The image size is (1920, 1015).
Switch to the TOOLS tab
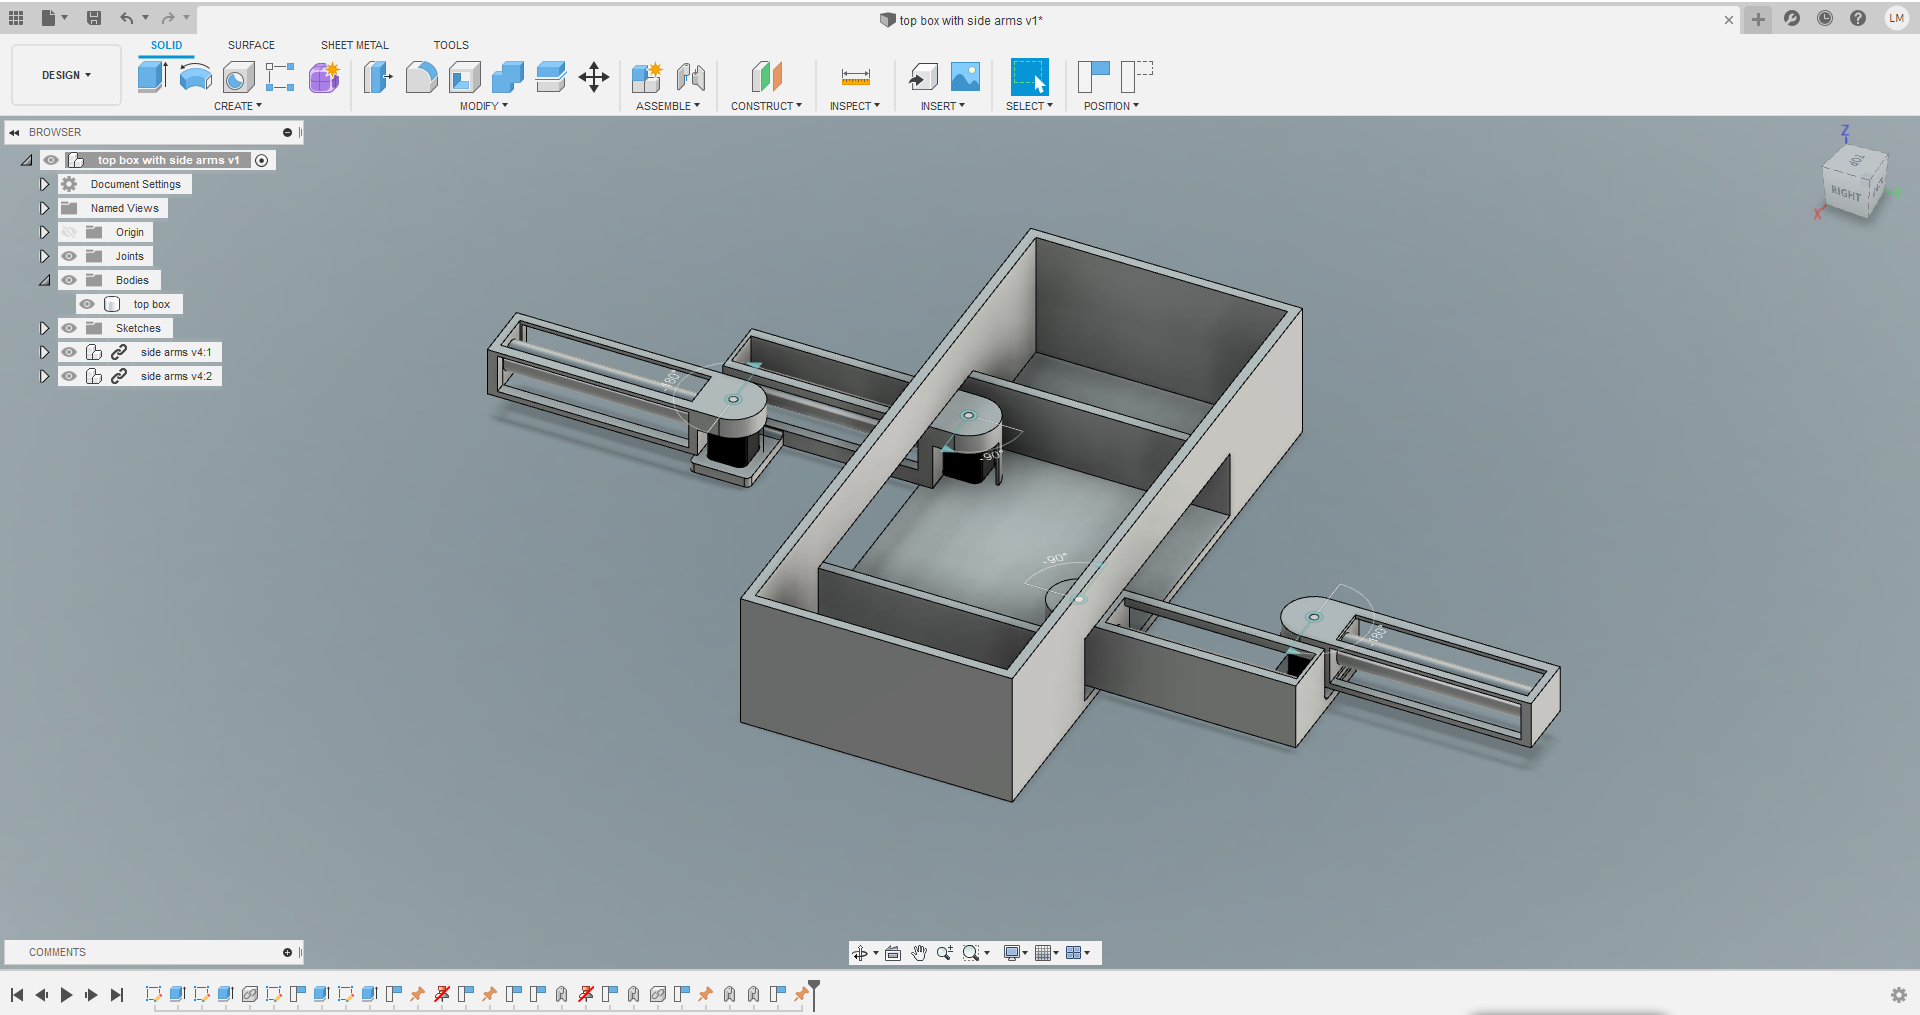click(451, 45)
